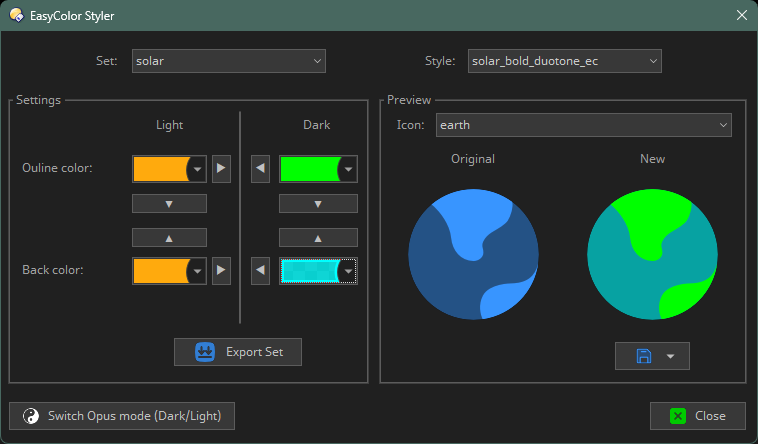Open the save button dropdown arrow
This screenshot has width=758, height=444.
pyautogui.click(x=671, y=356)
